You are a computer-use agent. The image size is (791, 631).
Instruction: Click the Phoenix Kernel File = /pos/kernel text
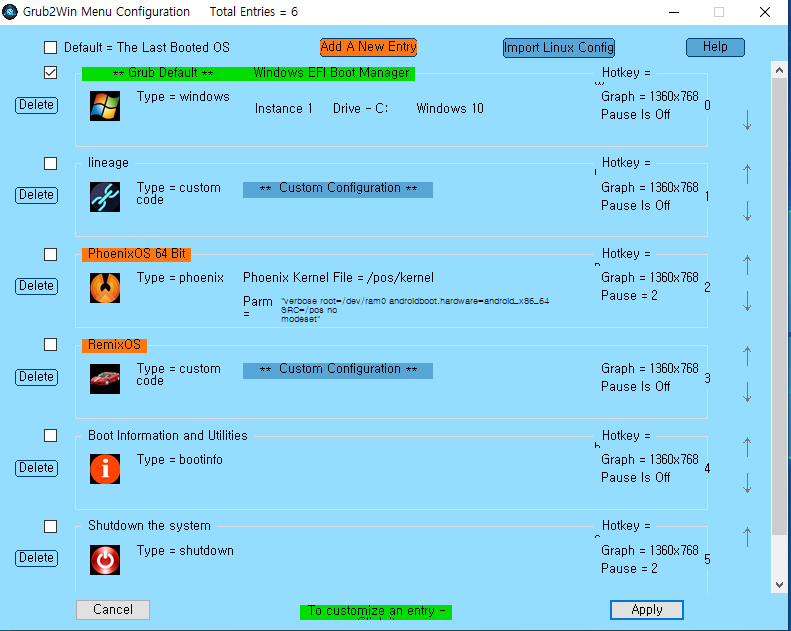(338, 278)
